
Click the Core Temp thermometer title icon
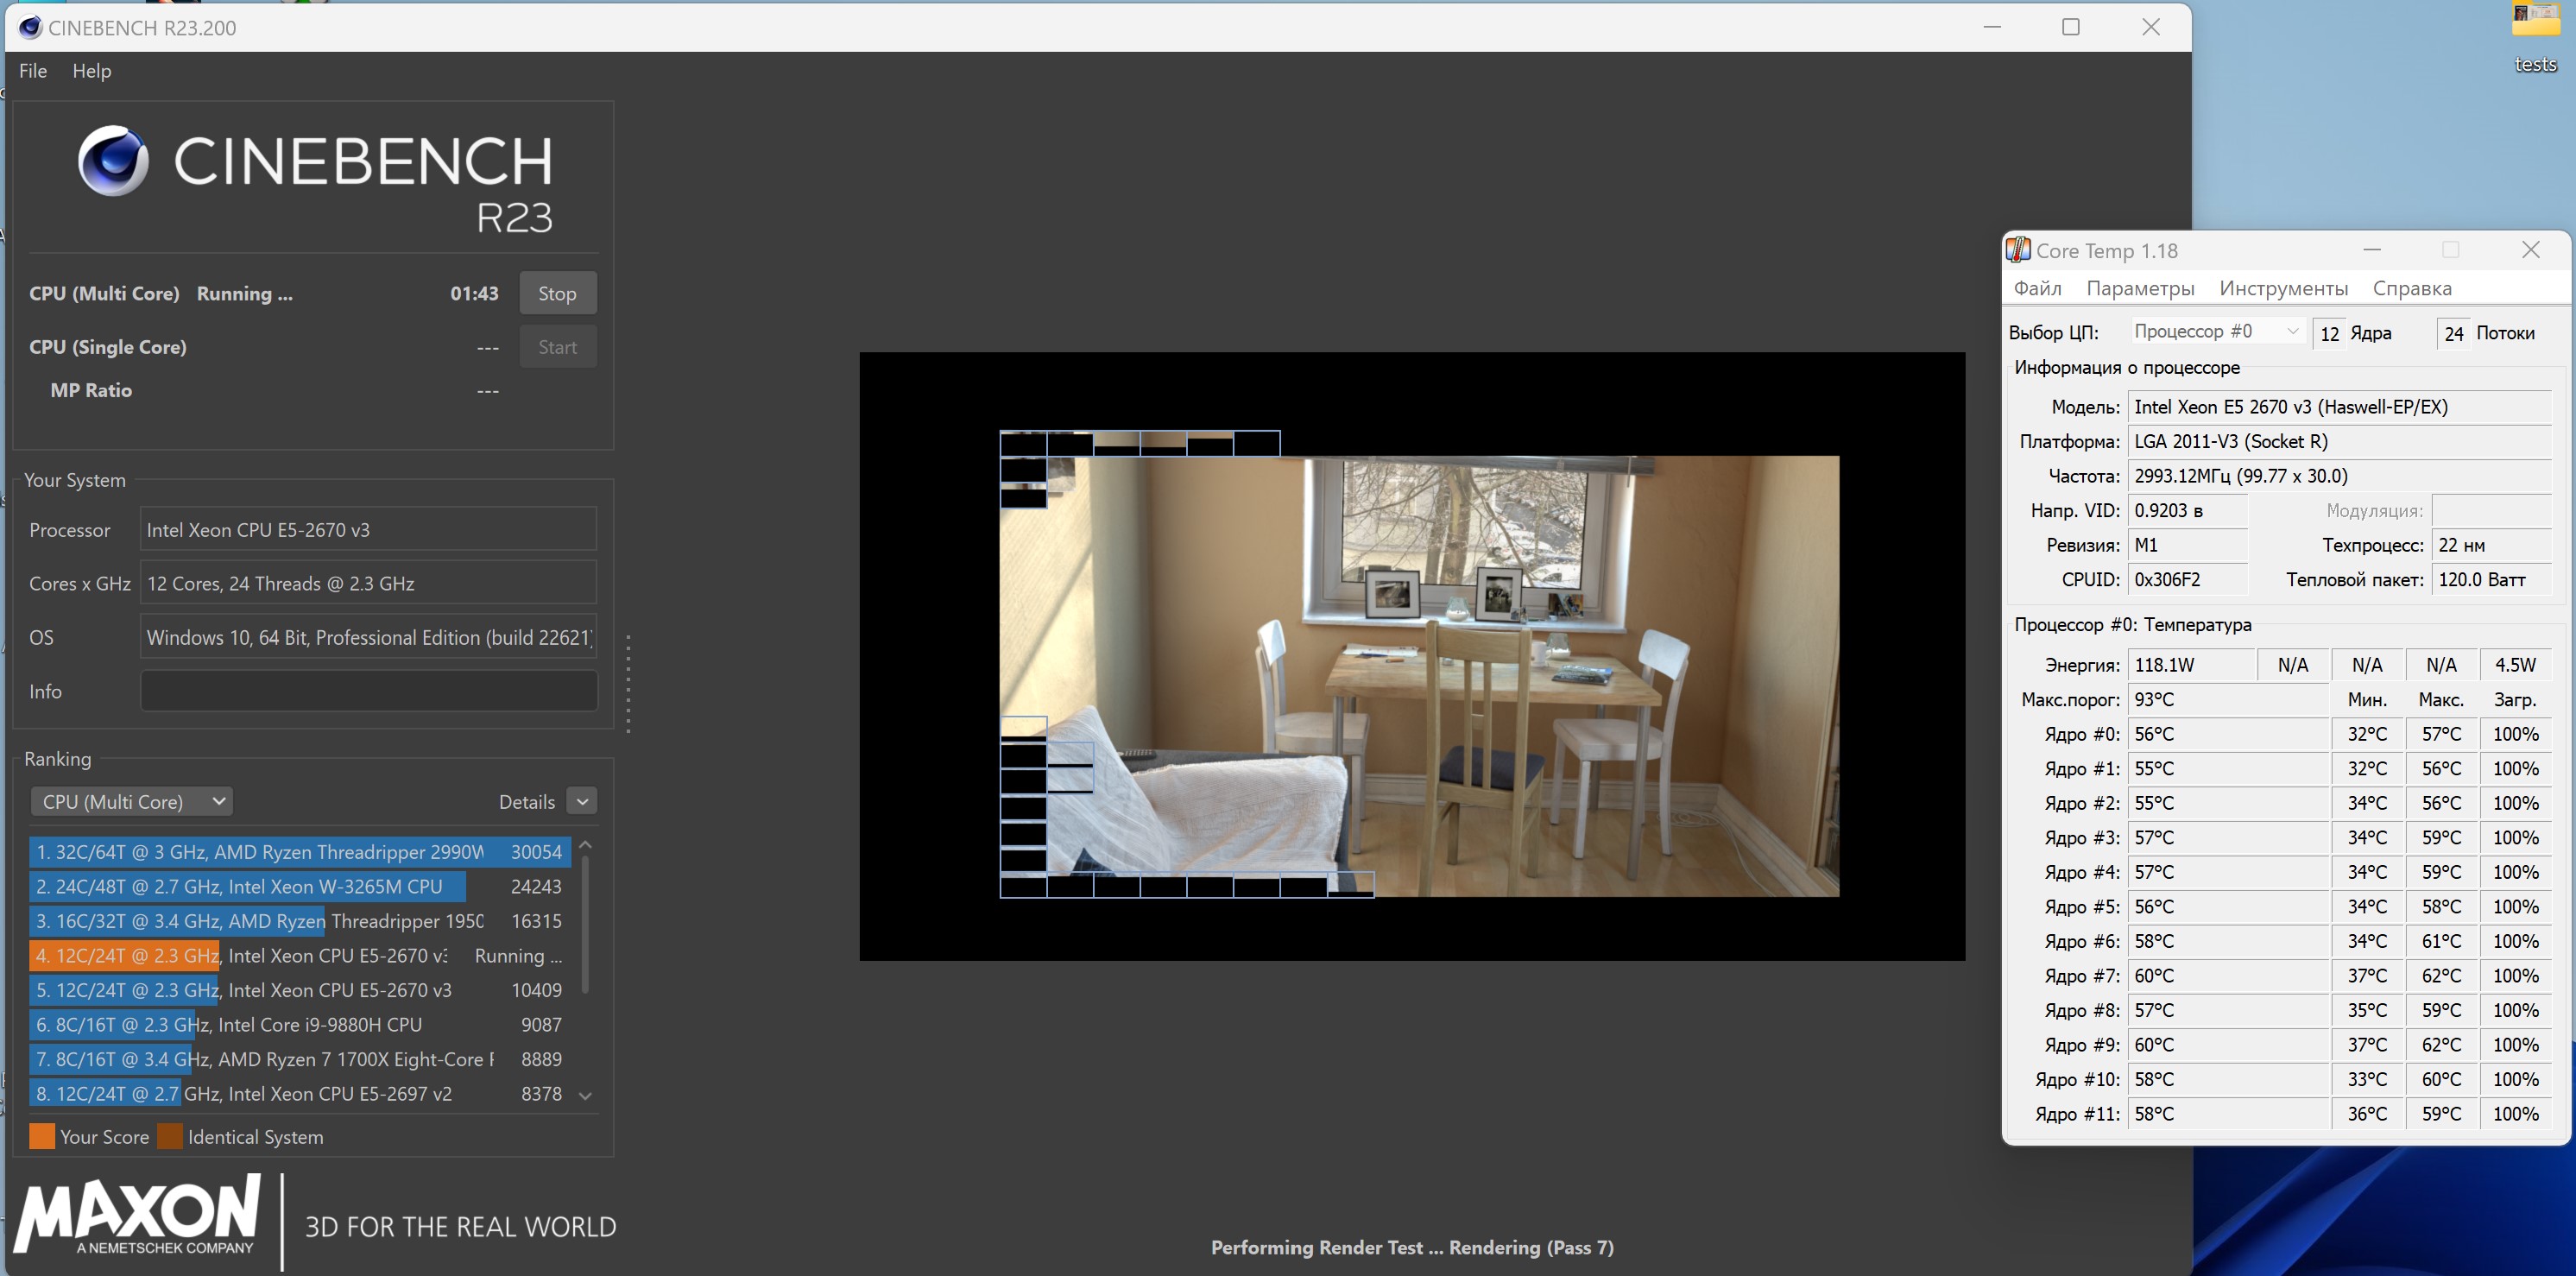click(2018, 250)
